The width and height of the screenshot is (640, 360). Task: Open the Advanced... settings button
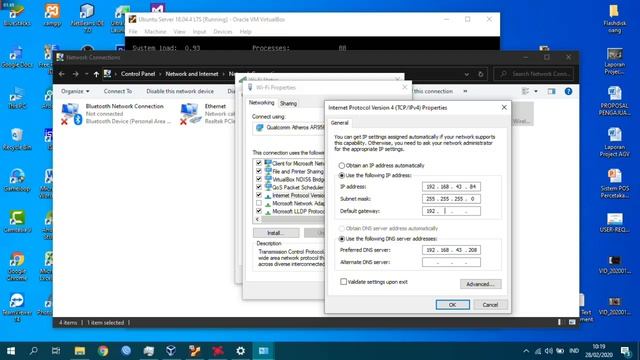click(480, 284)
